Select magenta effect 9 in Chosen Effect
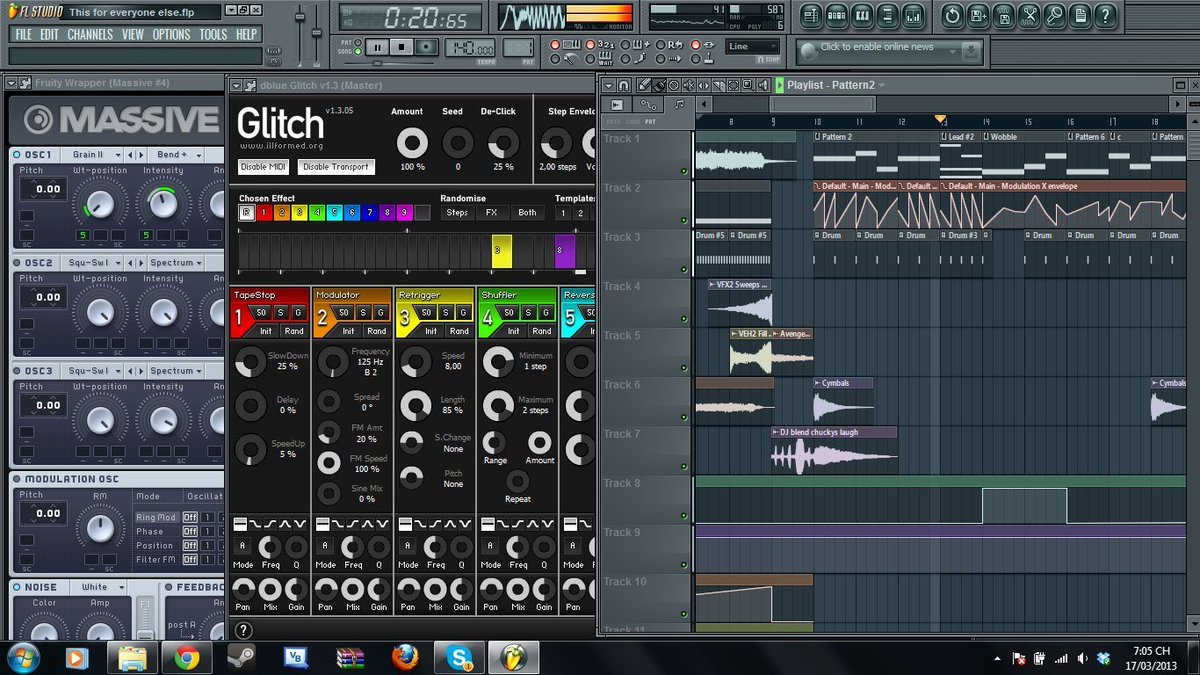 click(x=404, y=213)
